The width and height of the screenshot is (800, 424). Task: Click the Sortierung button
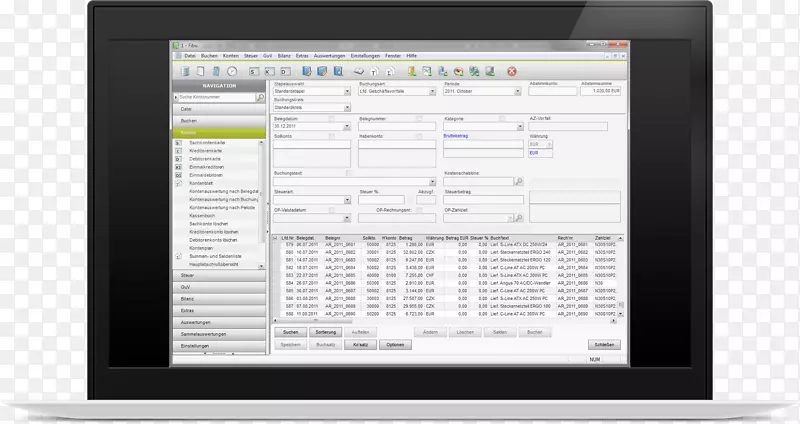pyautogui.click(x=325, y=330)
